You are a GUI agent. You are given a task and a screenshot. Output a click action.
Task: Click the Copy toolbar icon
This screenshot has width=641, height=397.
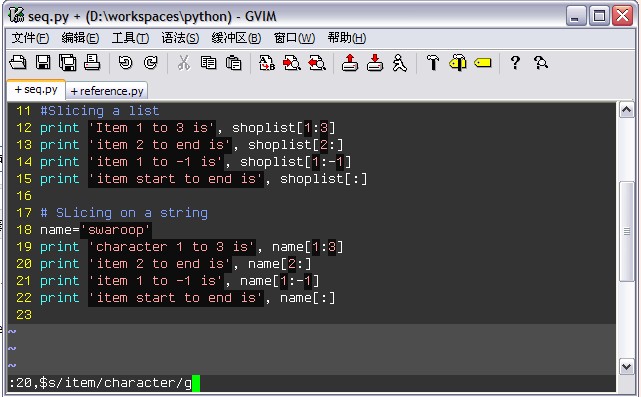208,63
